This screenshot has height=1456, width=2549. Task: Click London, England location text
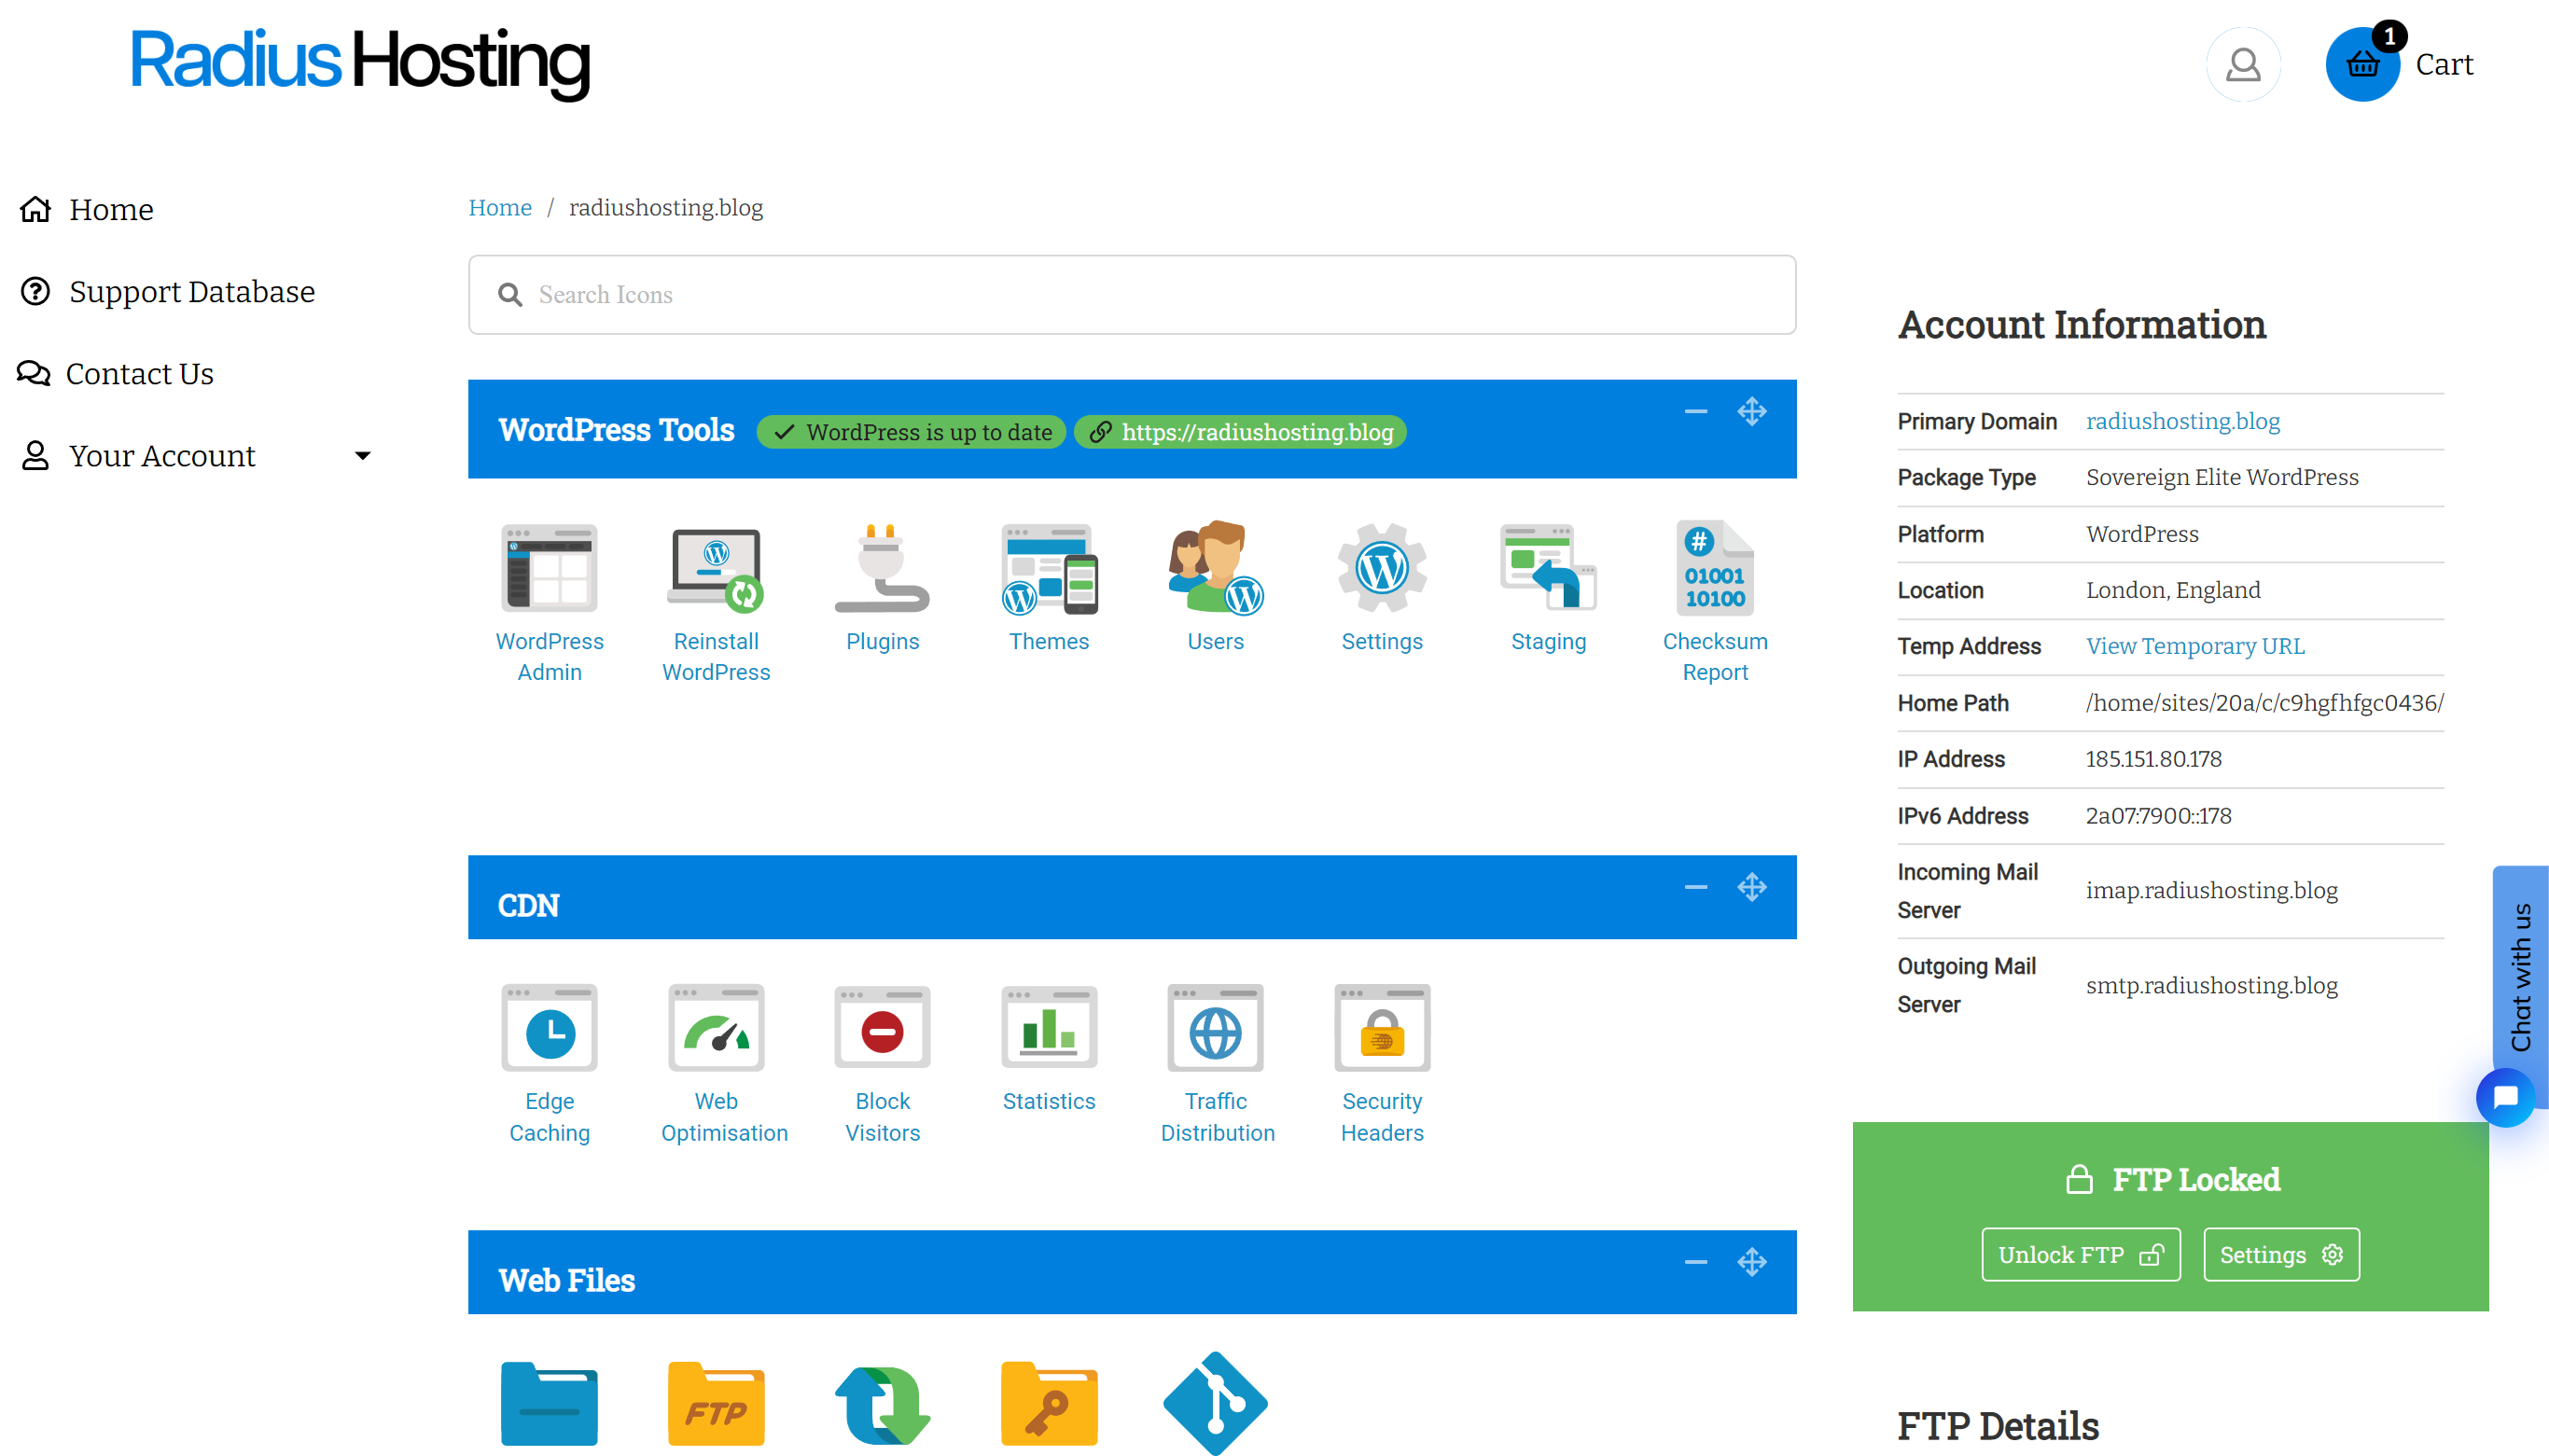[x=2173, y=590]
